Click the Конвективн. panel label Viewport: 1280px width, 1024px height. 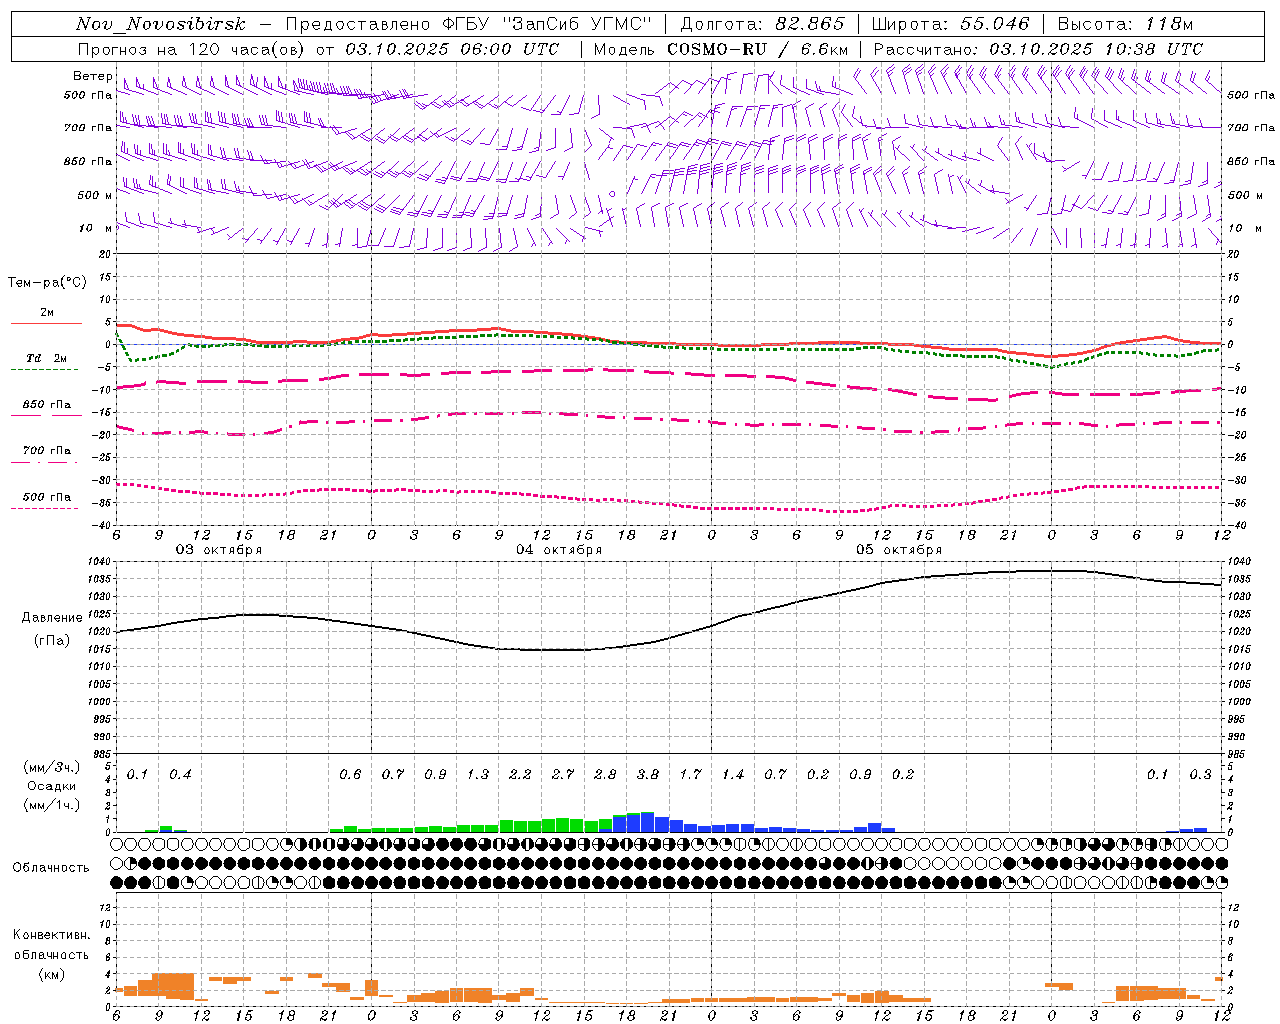(51, 935)
